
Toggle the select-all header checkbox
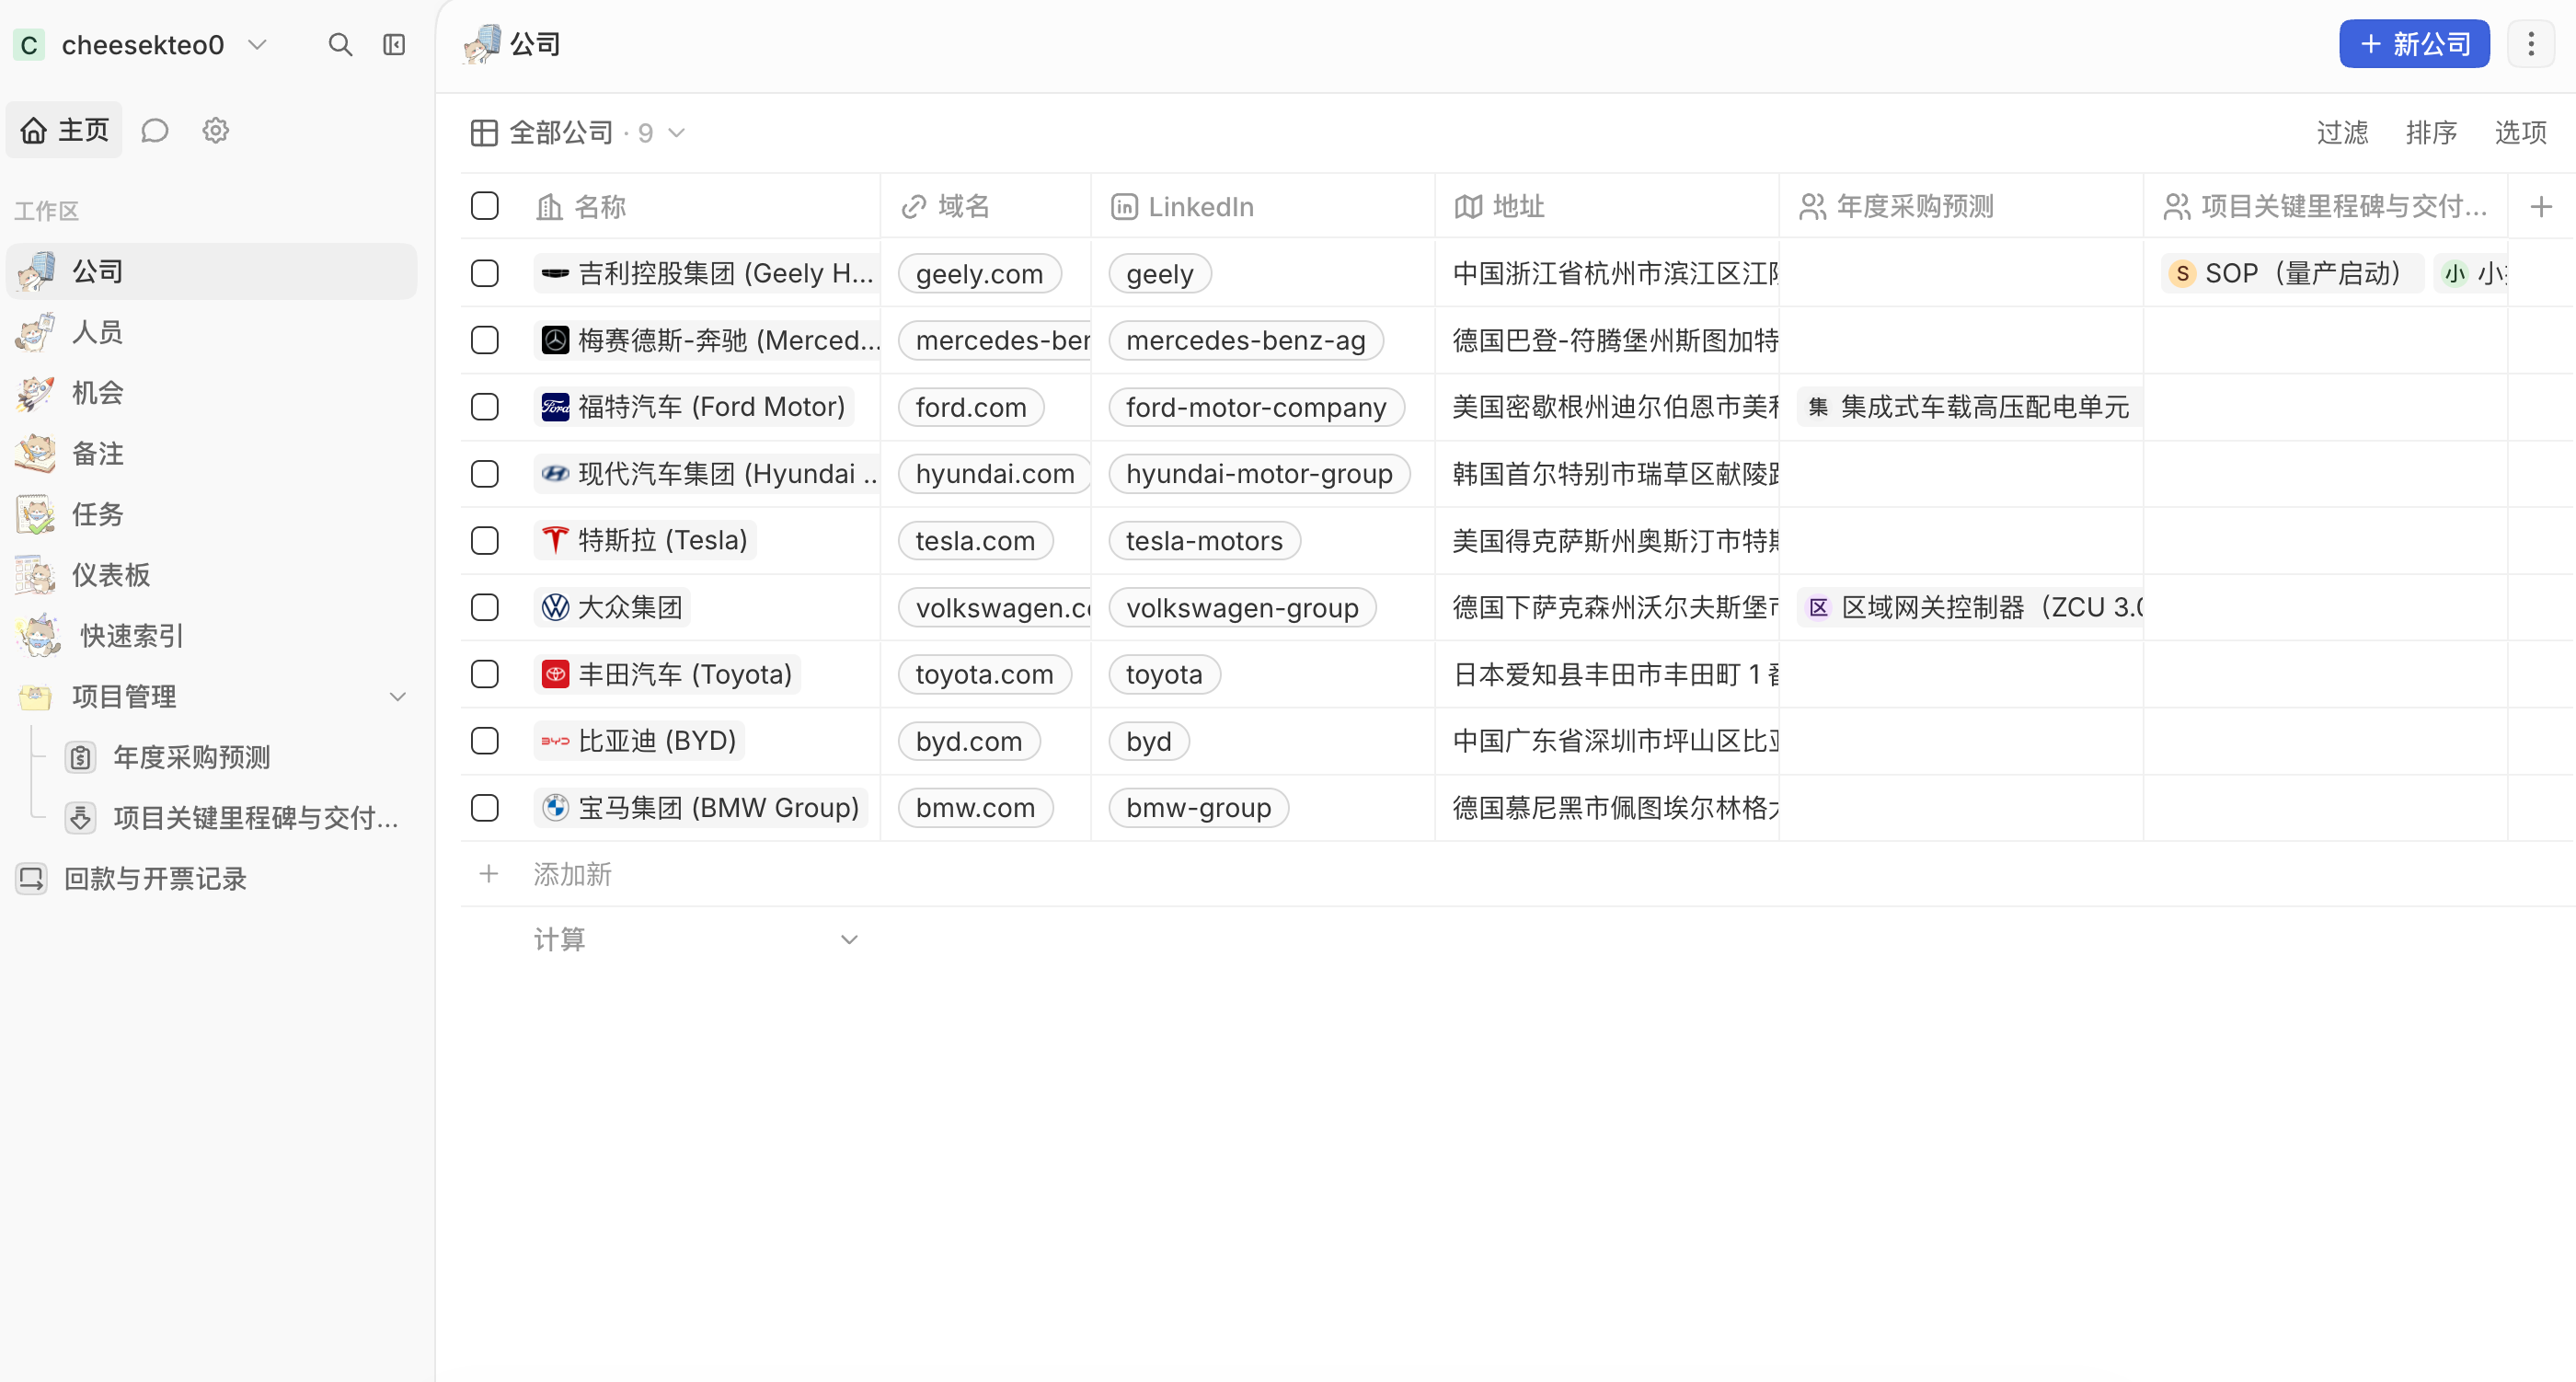click(x=485, y=206)
